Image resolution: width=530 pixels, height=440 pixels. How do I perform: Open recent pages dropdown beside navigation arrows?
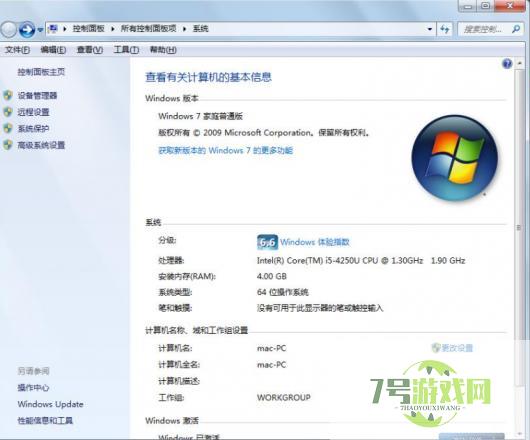pos(40,30)
